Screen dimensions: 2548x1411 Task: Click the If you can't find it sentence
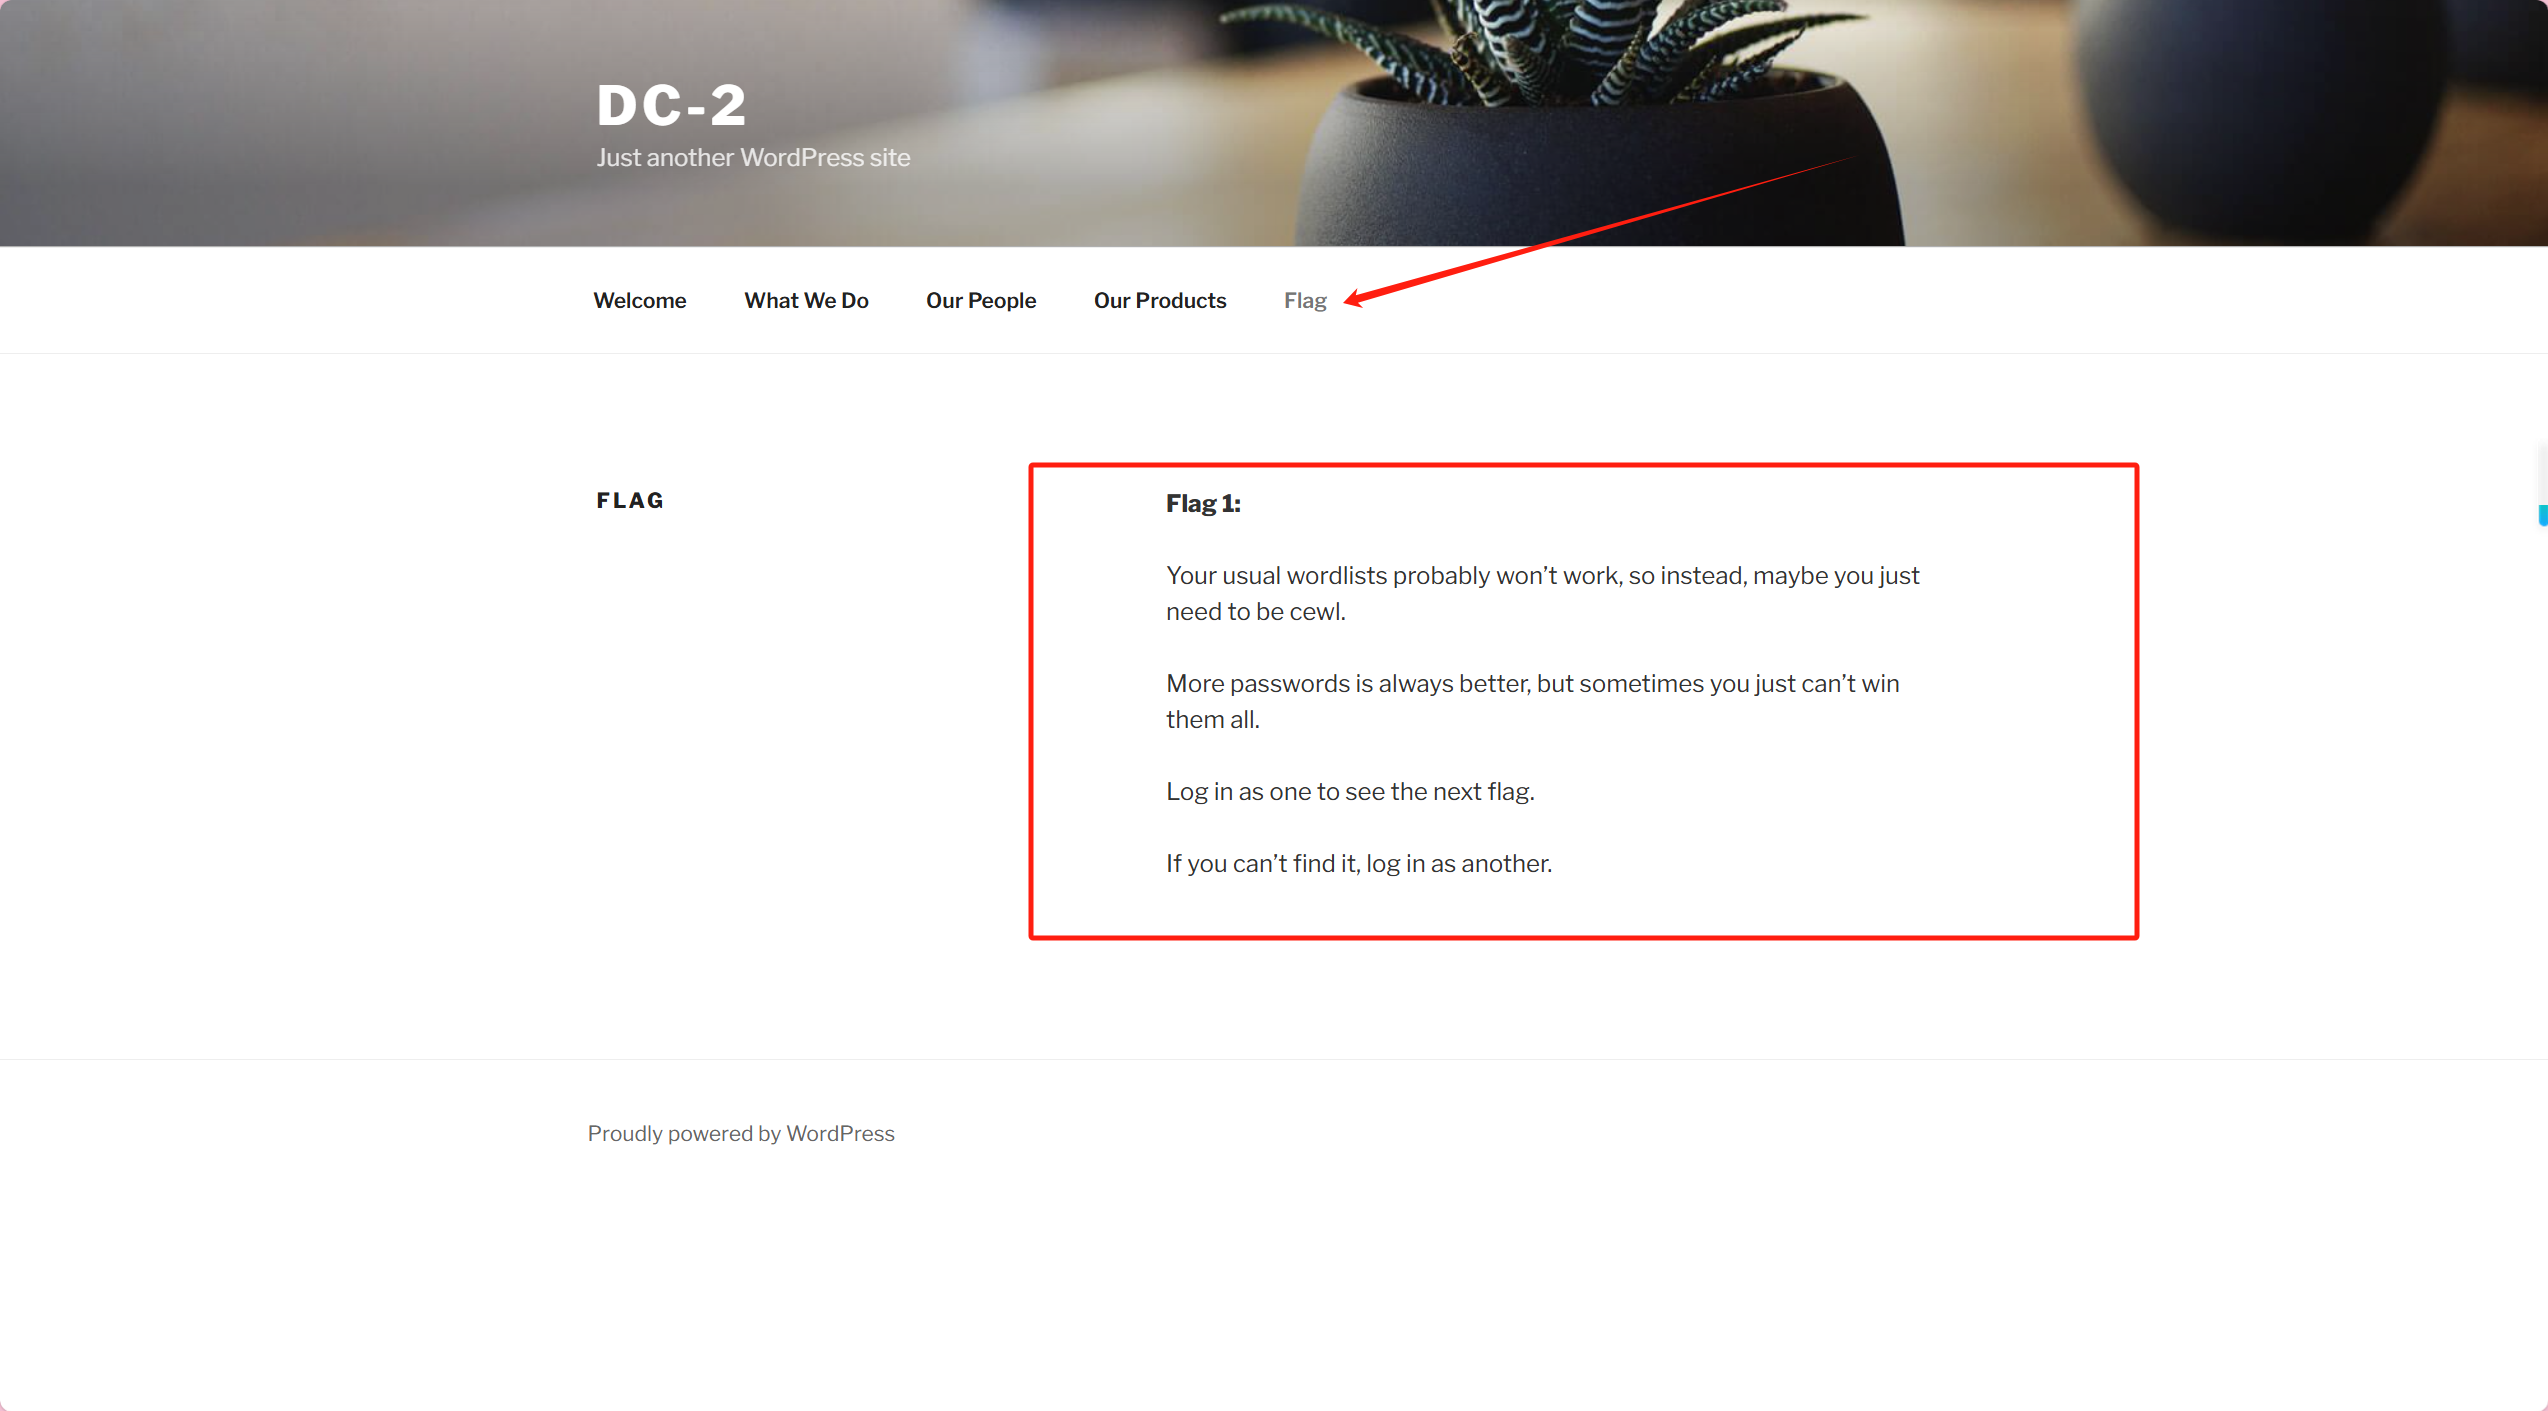(x=1359, y=863)
